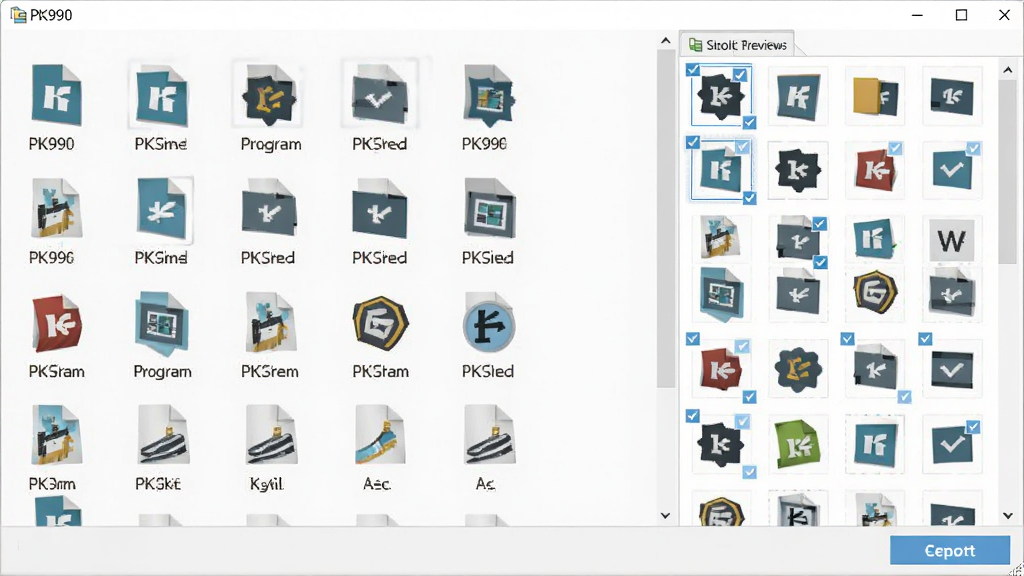Select the fully visible gold hexagon preview thumbnail
This screenshot has width=1024, height=576.
[x=875, y=292]
